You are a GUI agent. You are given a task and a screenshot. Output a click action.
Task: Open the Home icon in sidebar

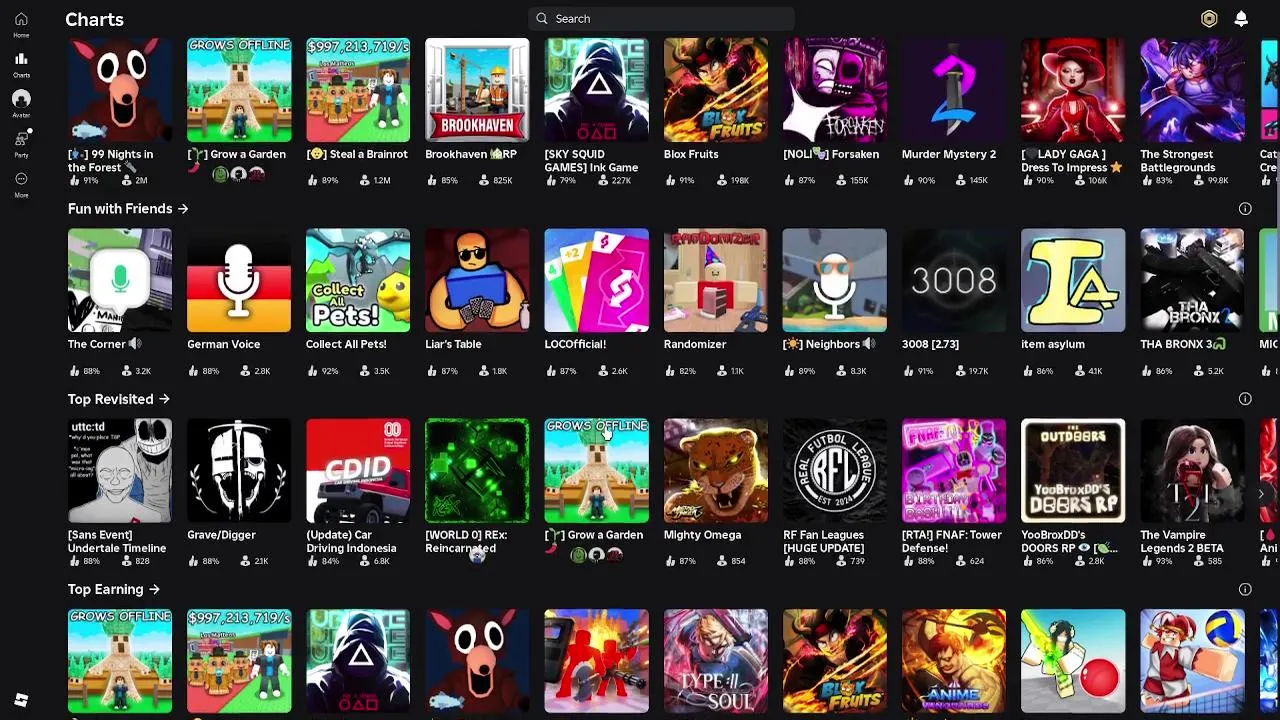[x=21, y=20]
